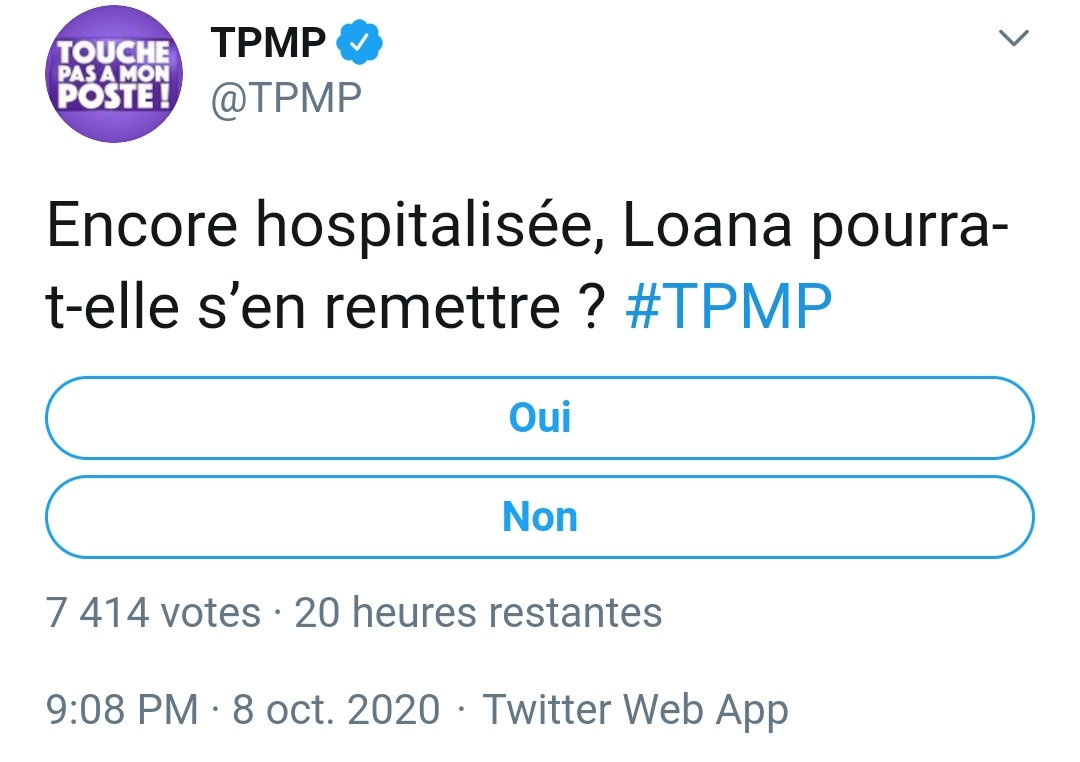Open the TPMP display name

point(268,43)
